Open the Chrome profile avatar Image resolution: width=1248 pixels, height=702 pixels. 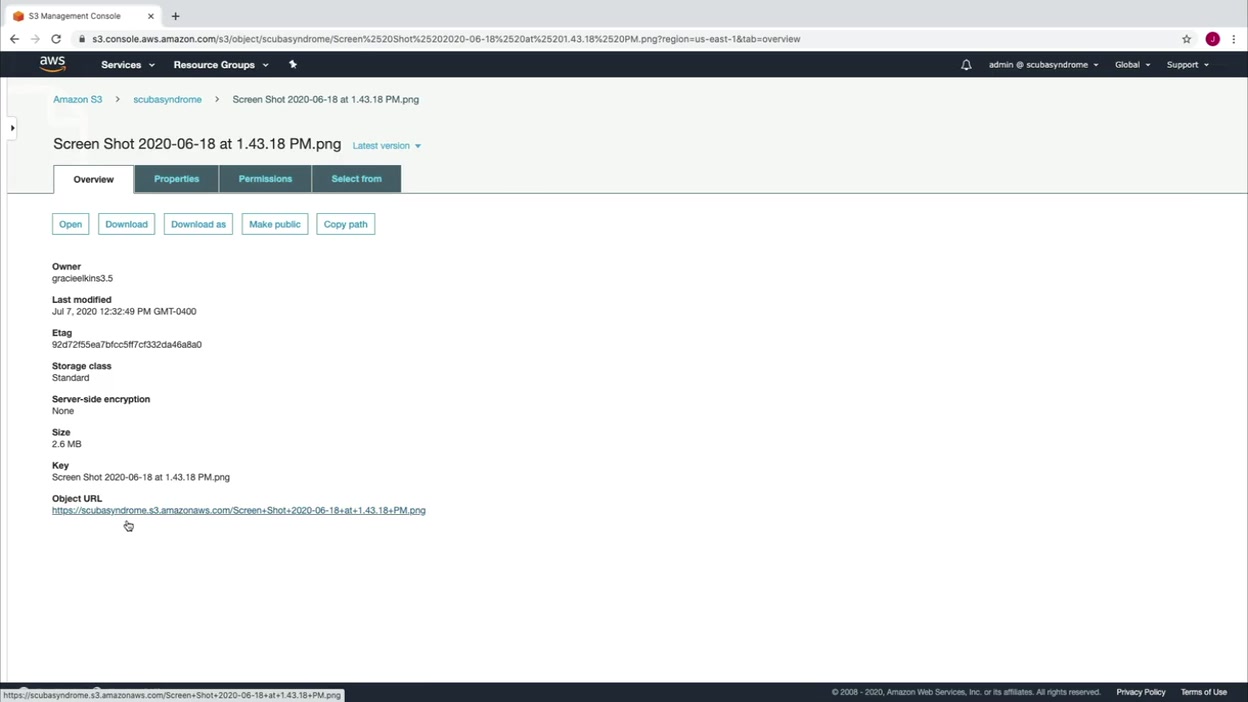1212,39
